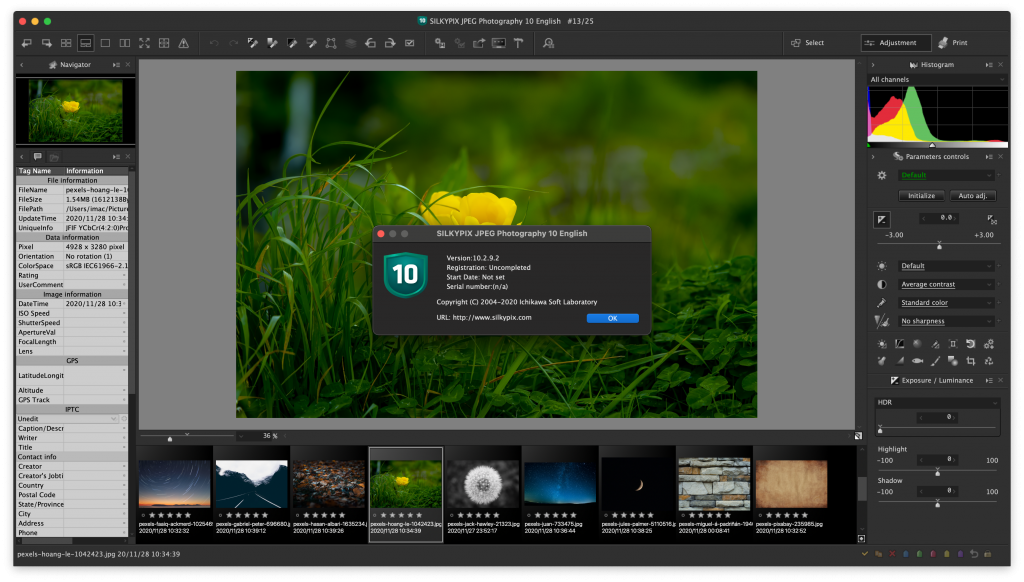The height and width of the screenshot is (582, 1024).
Task: Switch to the Adjustment section
Action: pos(895,43)
